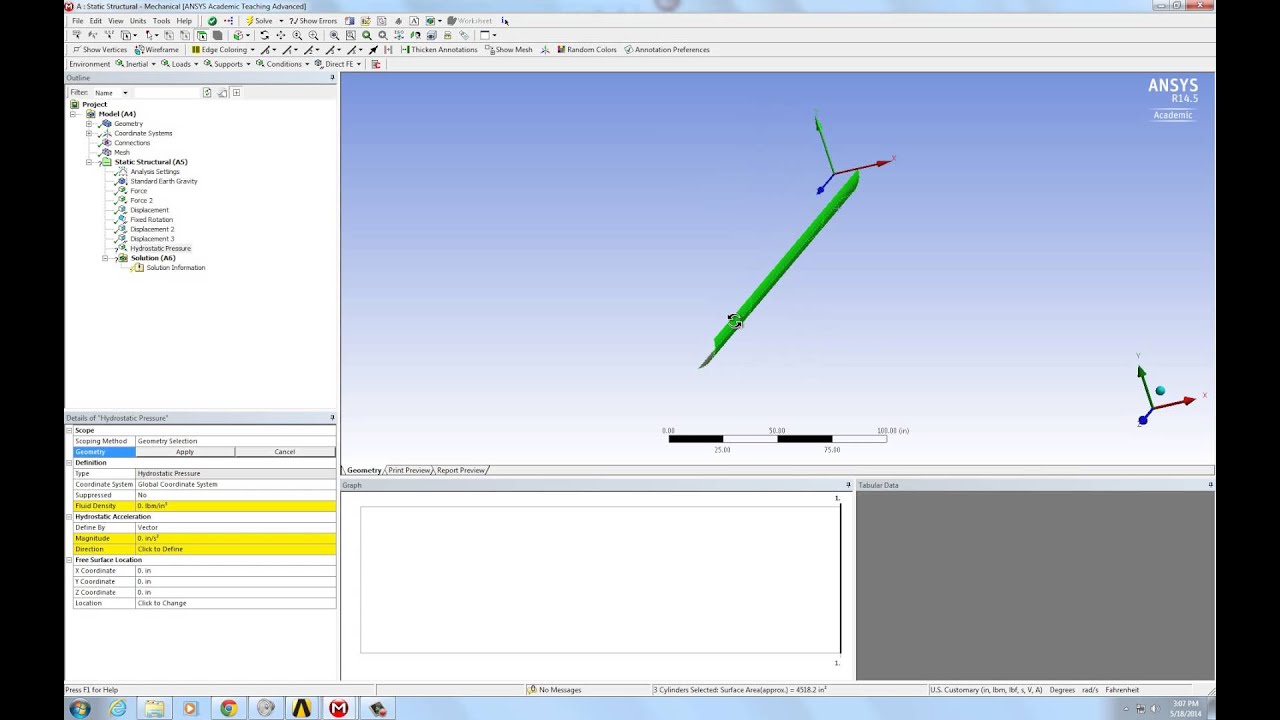Toggle Thicken Annotations

tap(439, 49)
